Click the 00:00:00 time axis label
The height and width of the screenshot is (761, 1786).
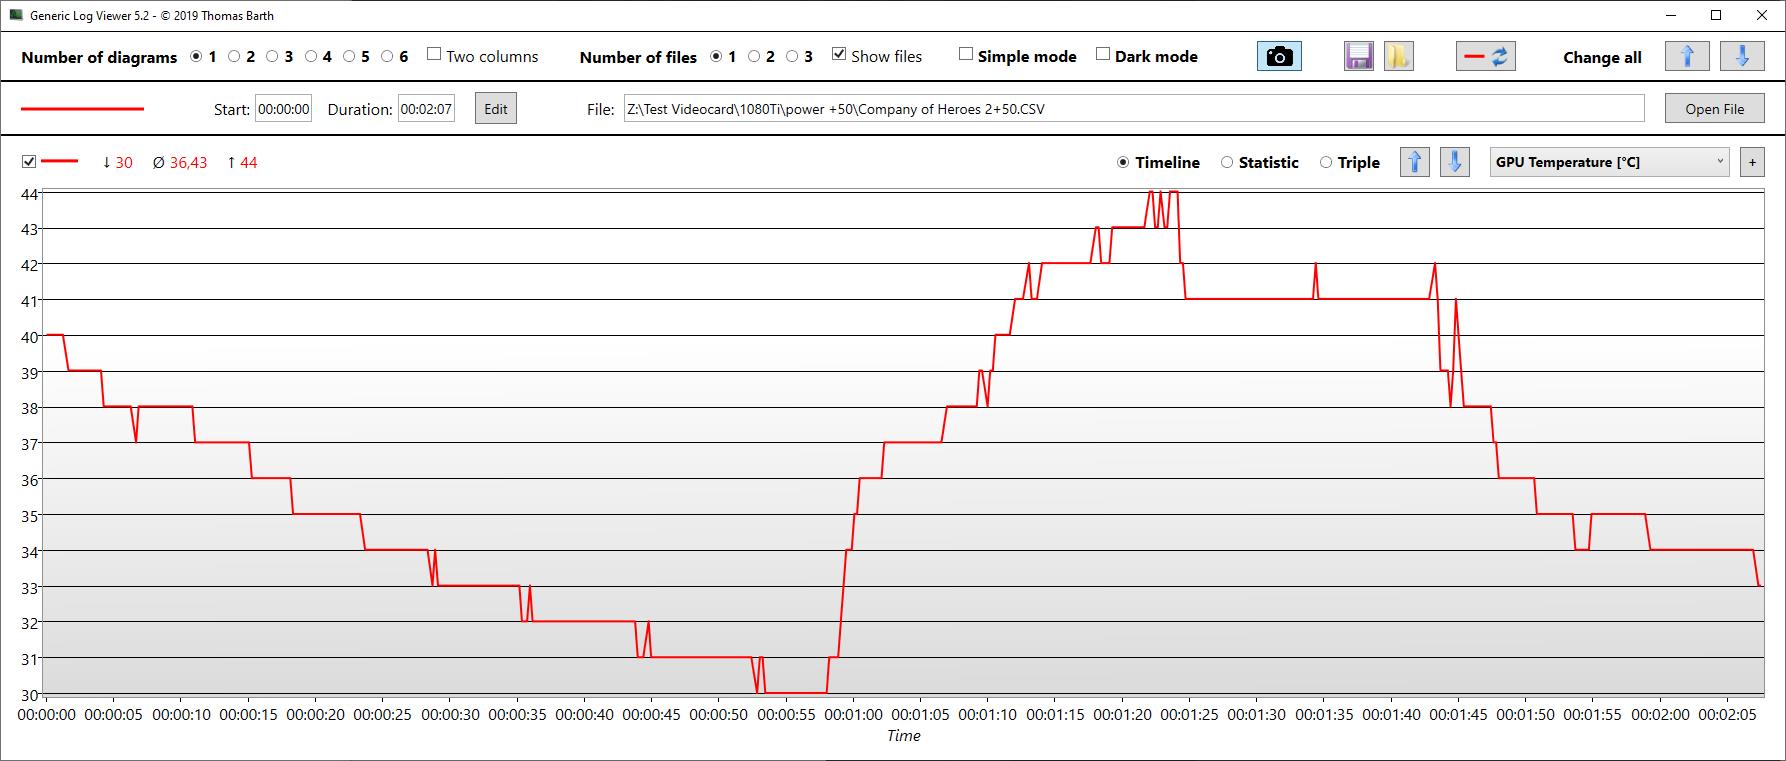pyautogui.click(x=46, y=715)
